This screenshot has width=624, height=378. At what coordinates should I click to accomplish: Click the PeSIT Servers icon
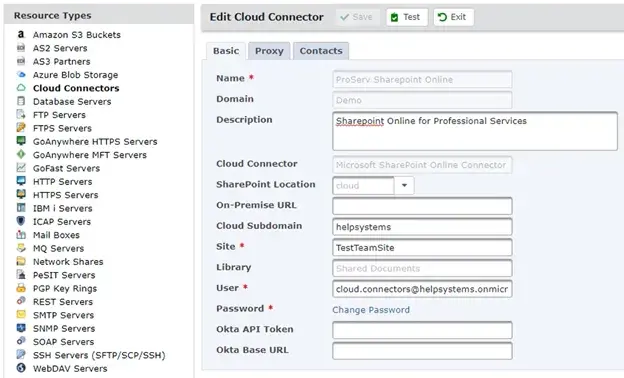pyautogui.click(x=21, y=275)
